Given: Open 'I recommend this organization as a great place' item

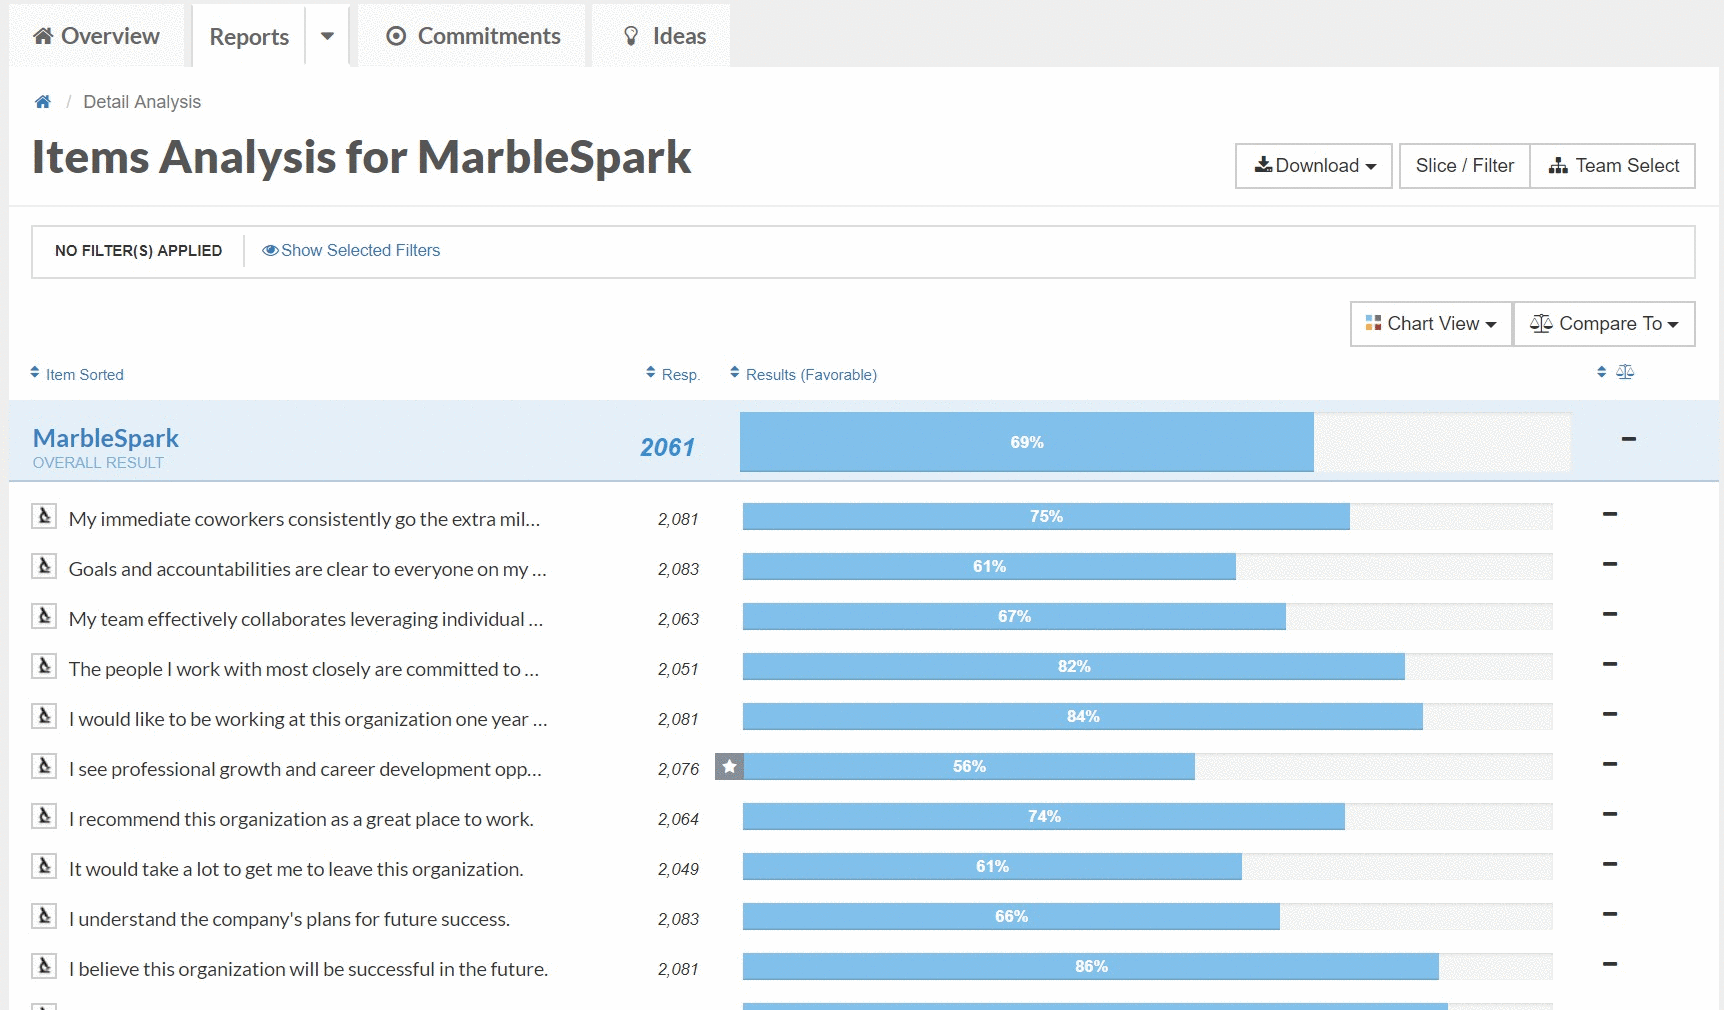Looking at the screenshot, I should point(301,819).
